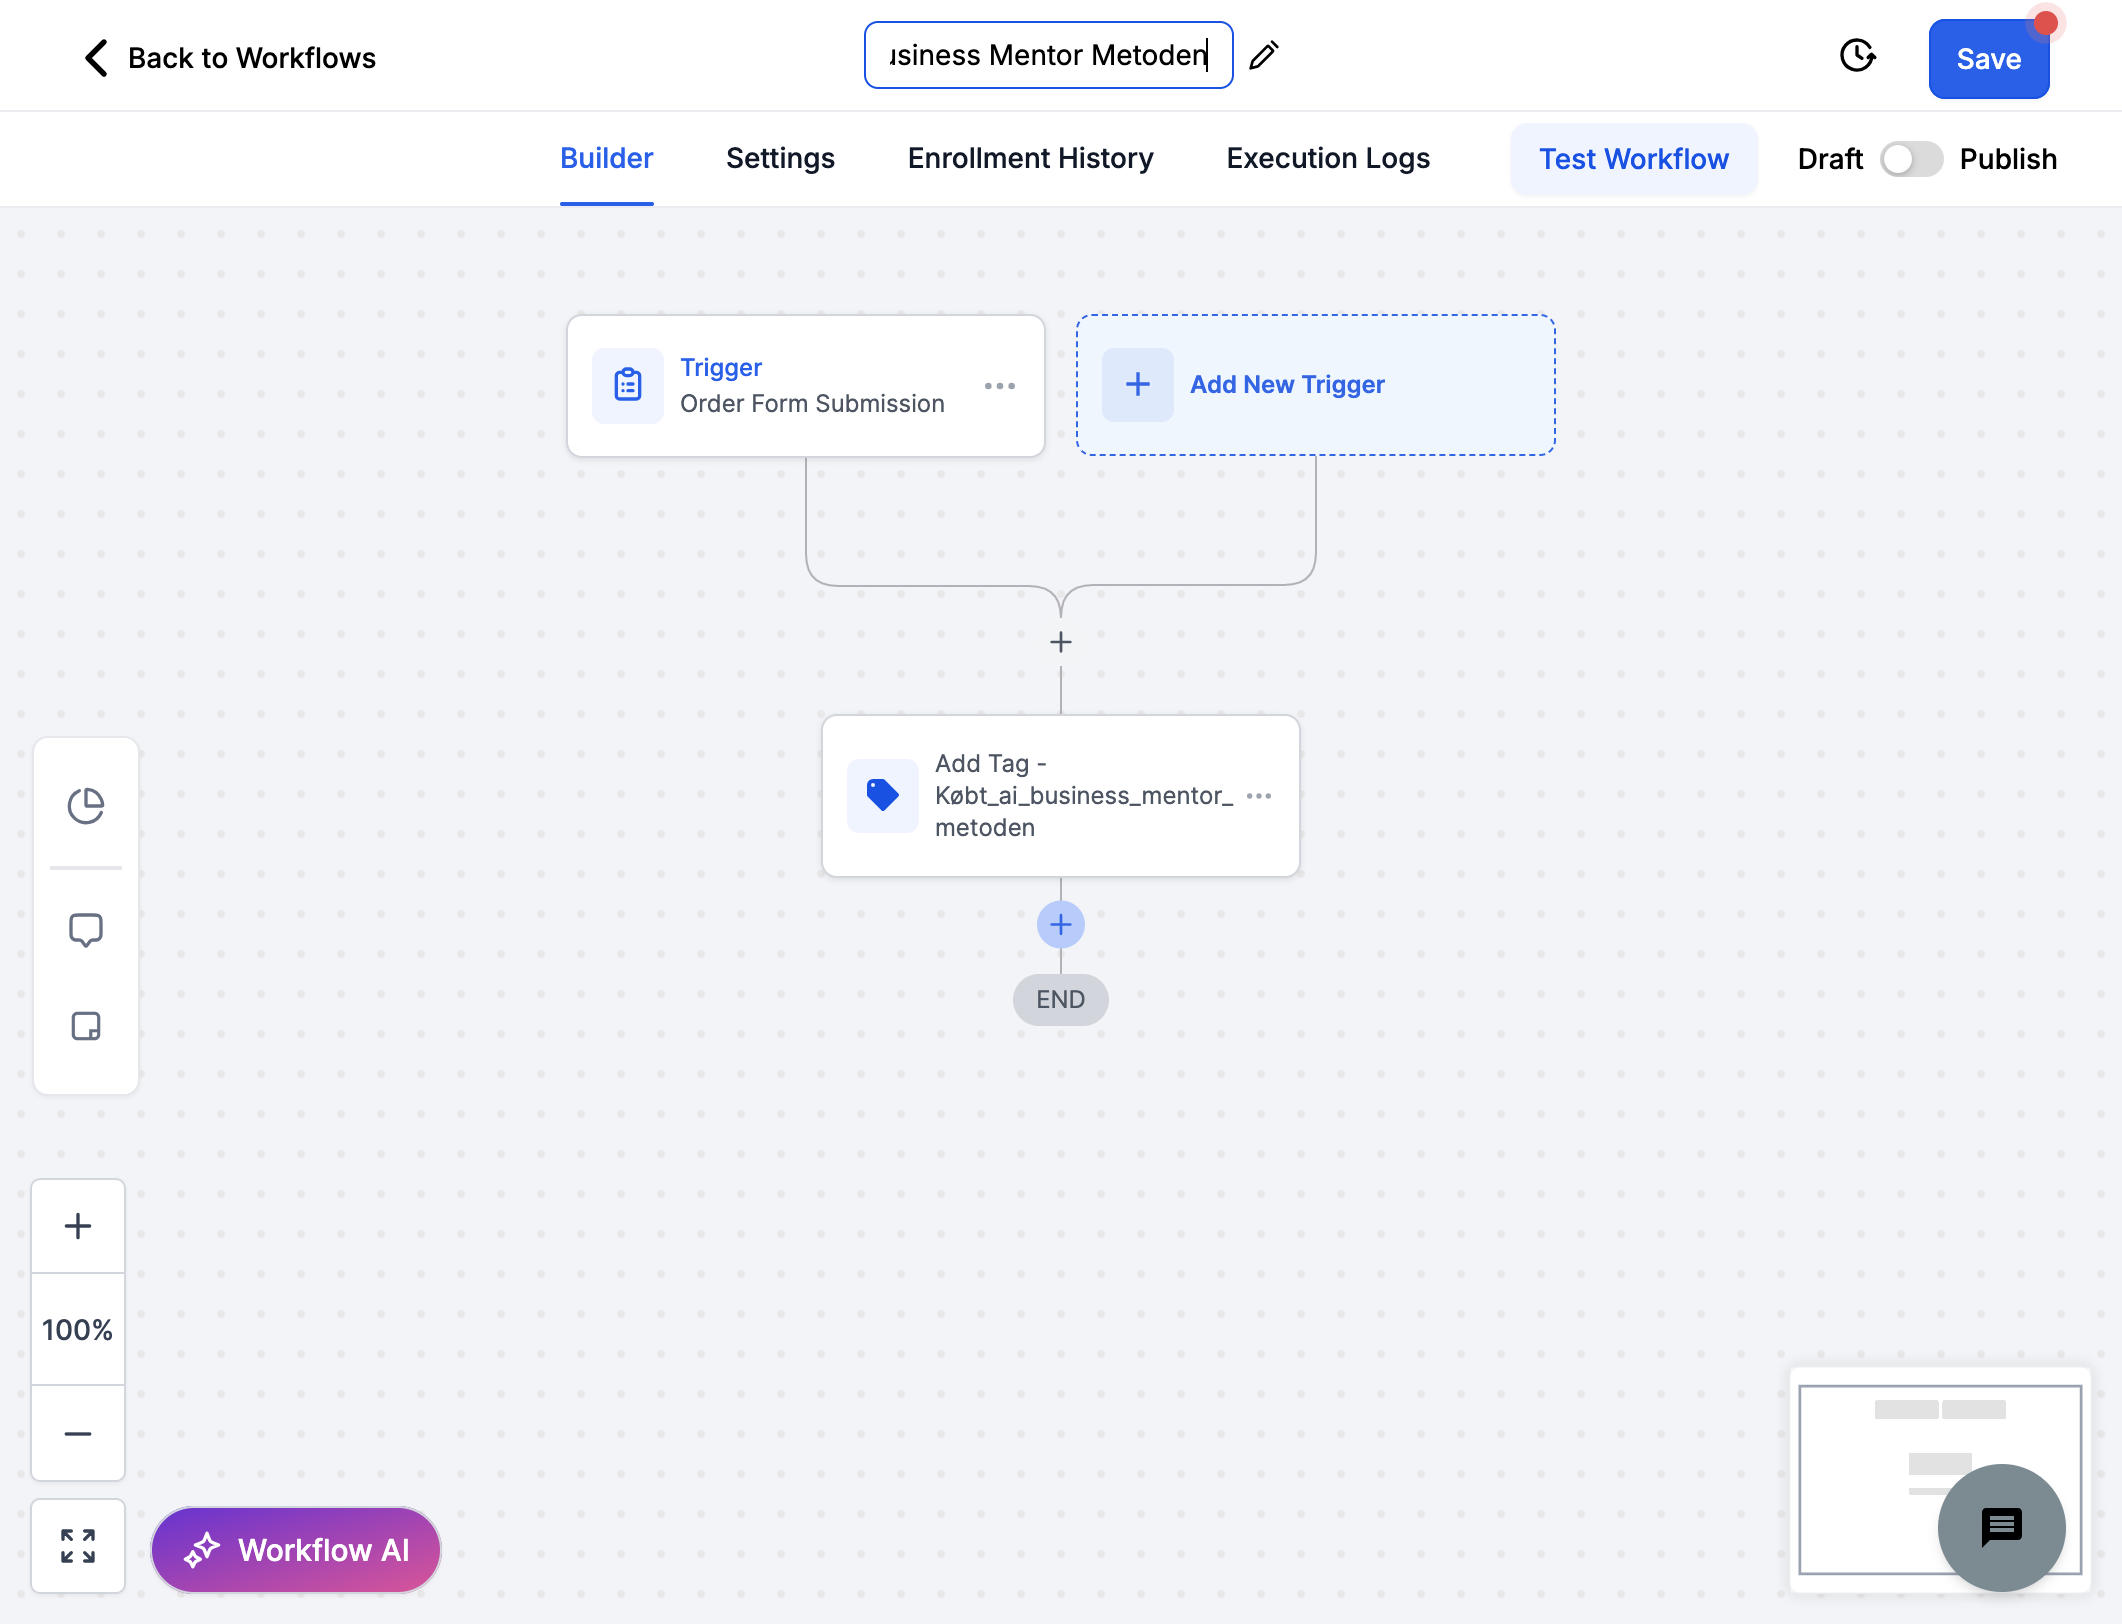Open the Enrollment History tab

tap(1030, 159)
